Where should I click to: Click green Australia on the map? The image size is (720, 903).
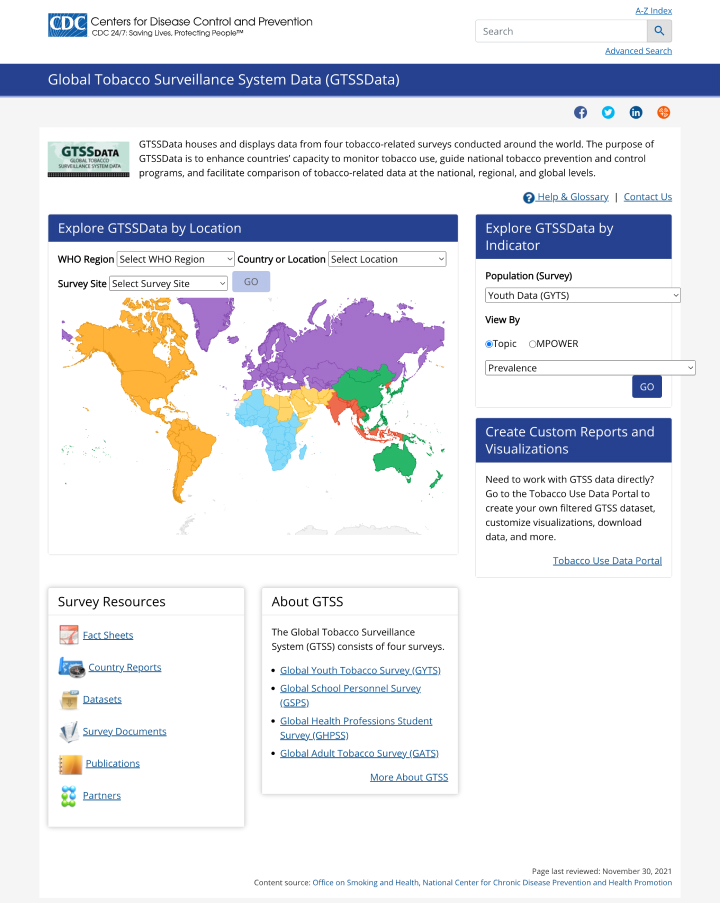click(395, 461)
